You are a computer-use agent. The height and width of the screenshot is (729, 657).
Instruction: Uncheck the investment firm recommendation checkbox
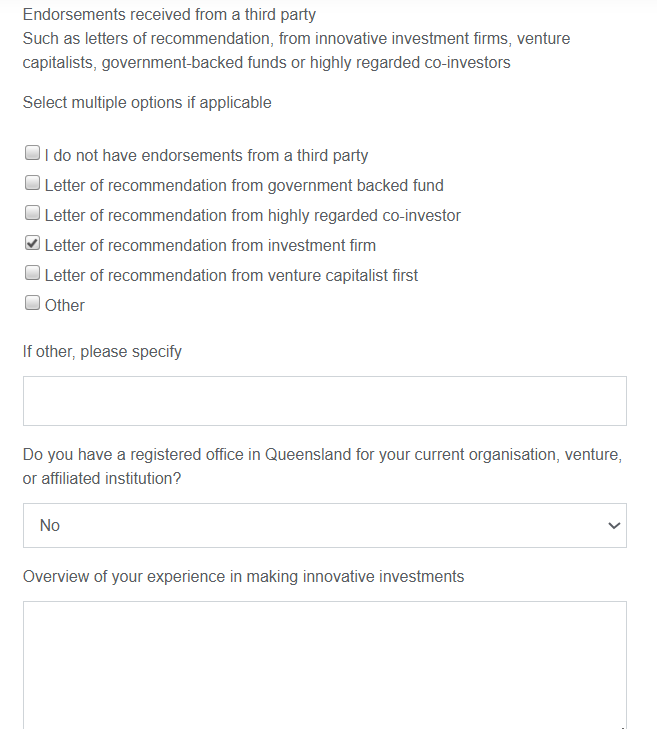click(33, 244)
